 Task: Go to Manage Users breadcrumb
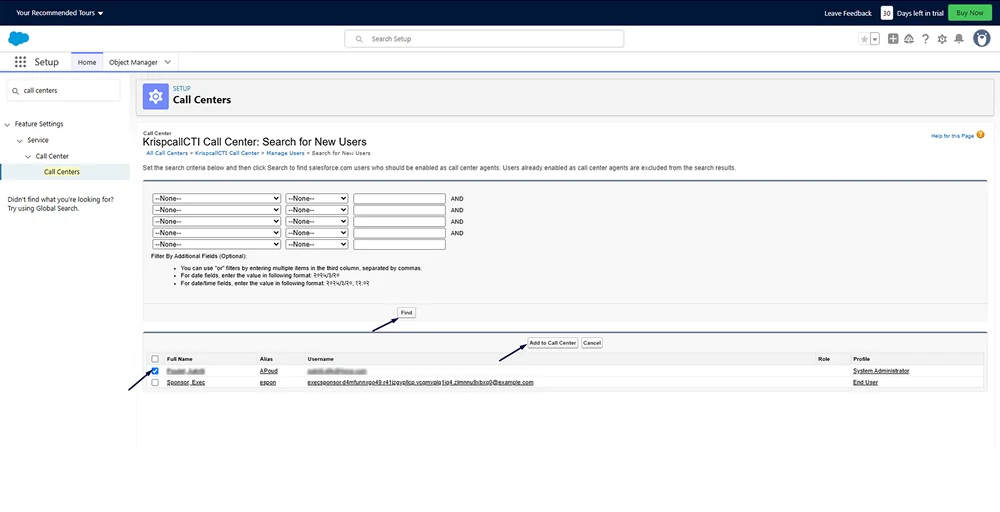click(x=285, y=153)
